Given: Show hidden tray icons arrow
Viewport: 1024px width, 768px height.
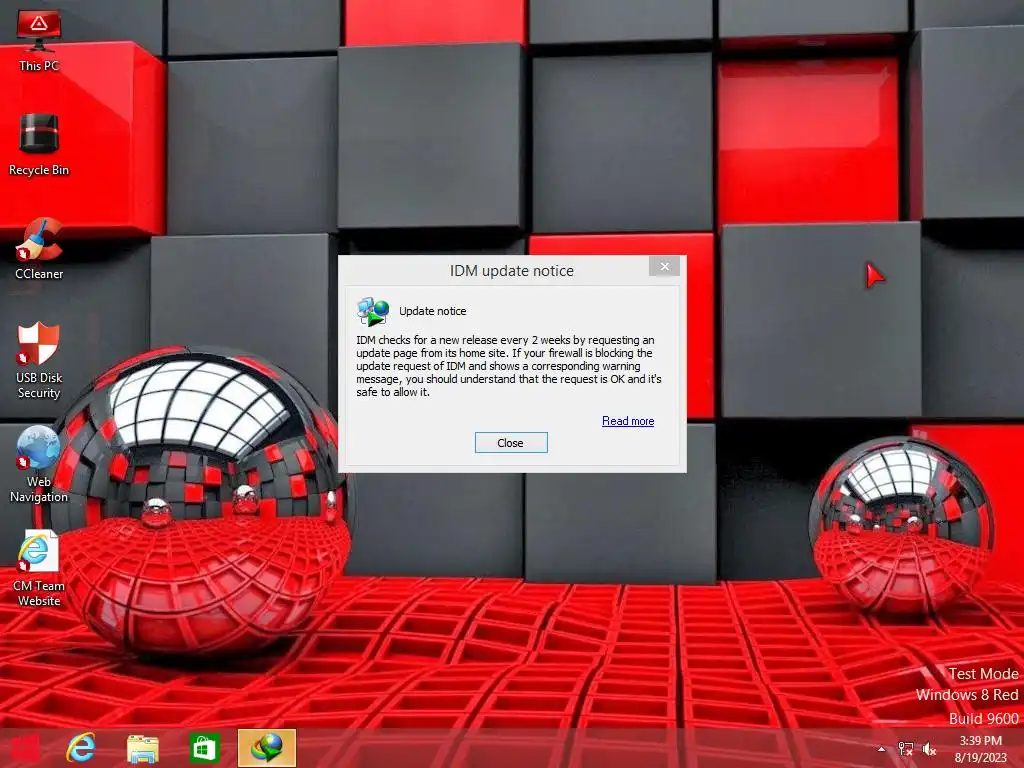Looking at the screenshot, I should (881, 749).
